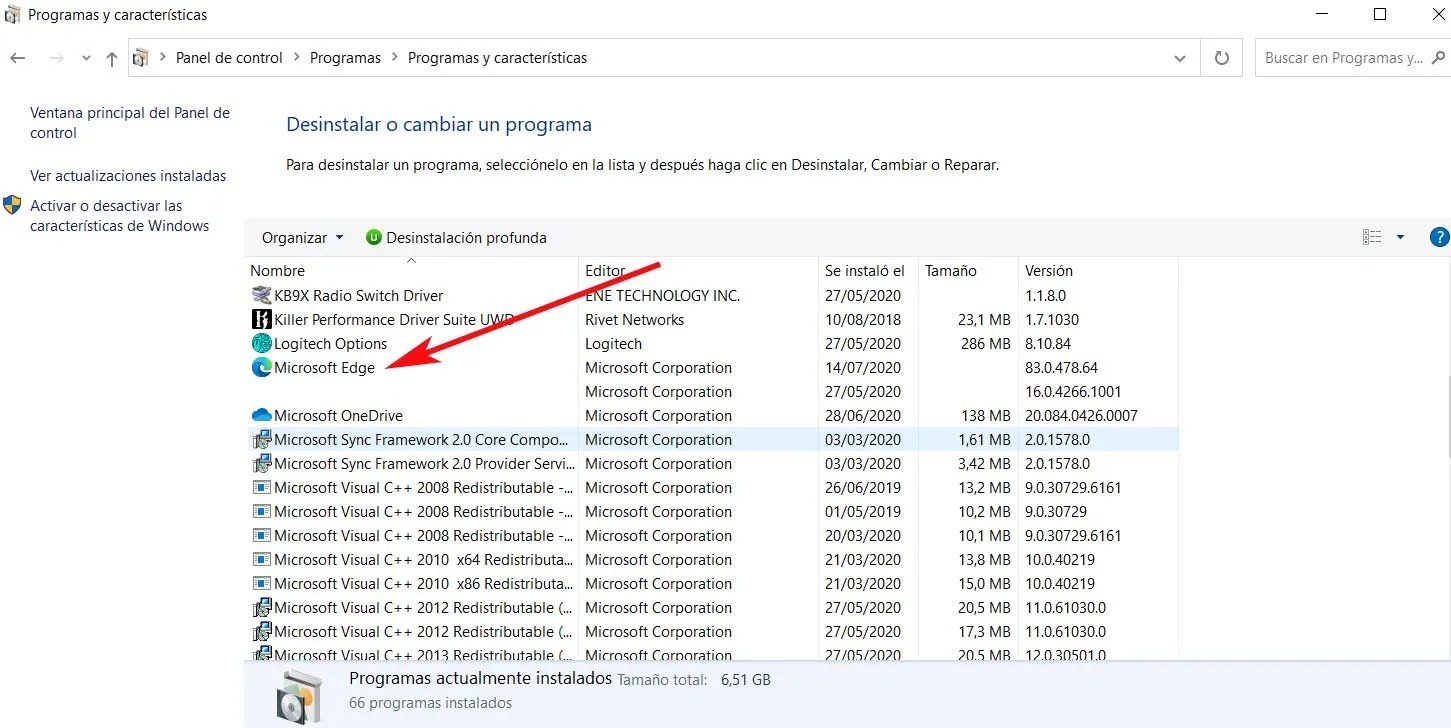Change list view using the views icon
The image size is (1451, 728).
point(1371,236)
